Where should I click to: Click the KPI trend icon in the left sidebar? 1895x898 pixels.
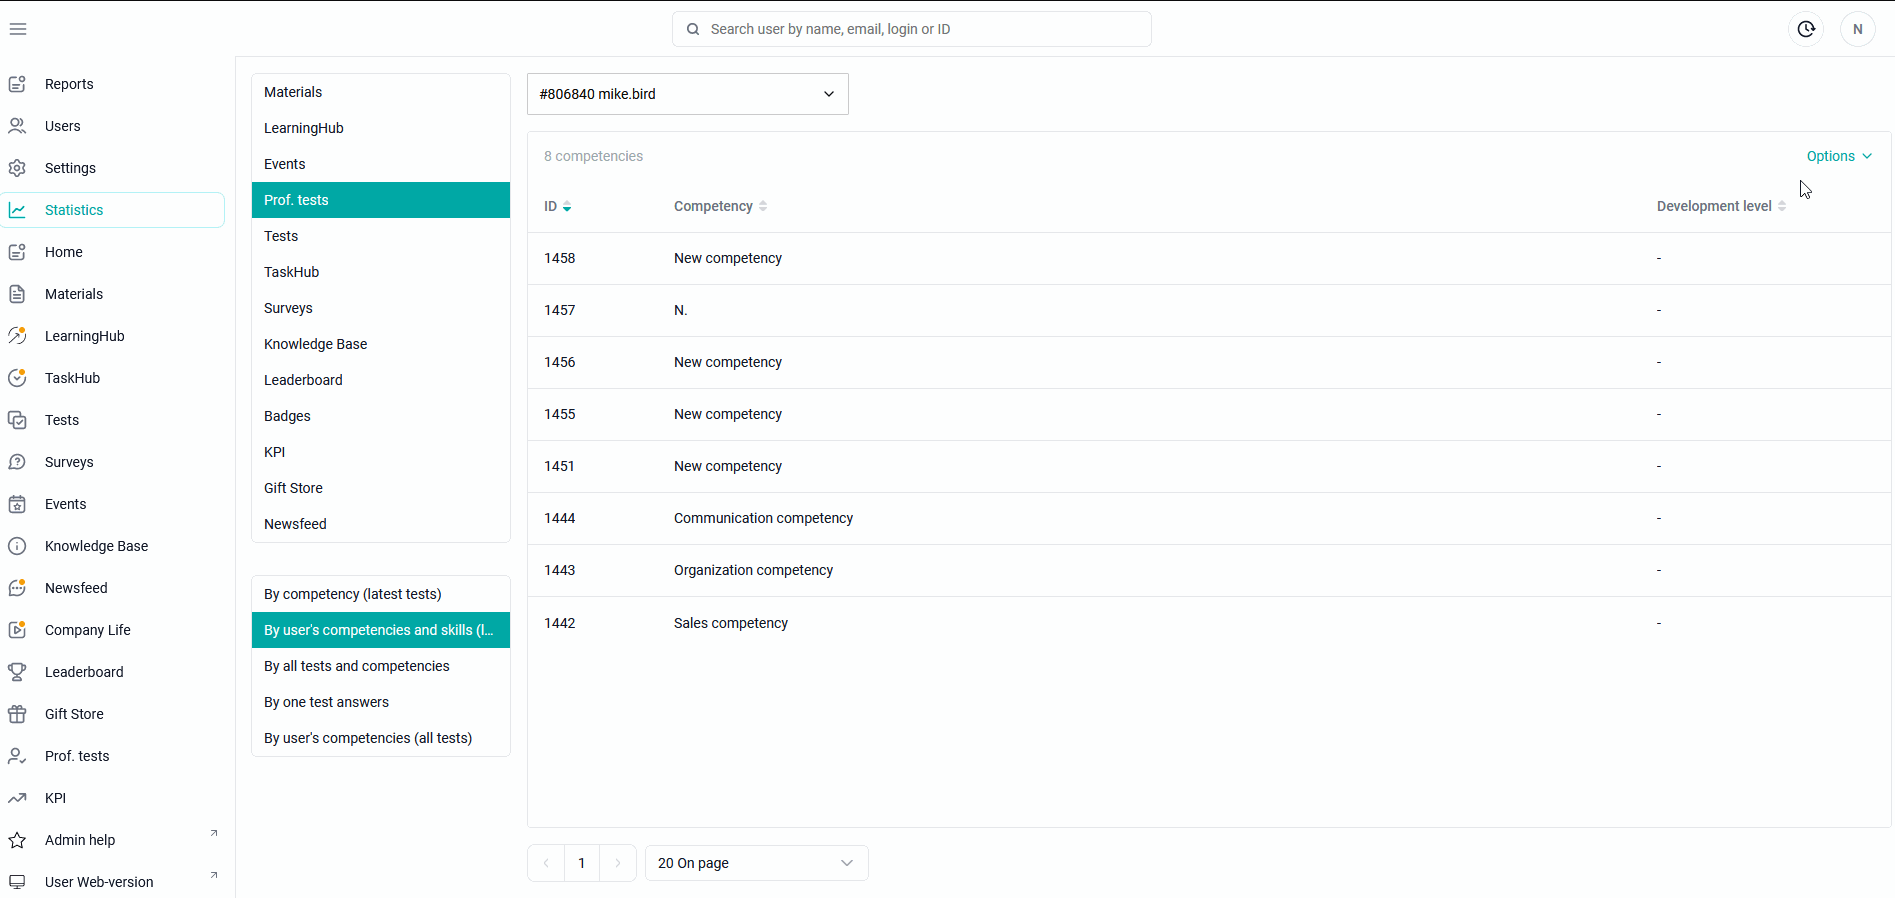tap(17, 798)
